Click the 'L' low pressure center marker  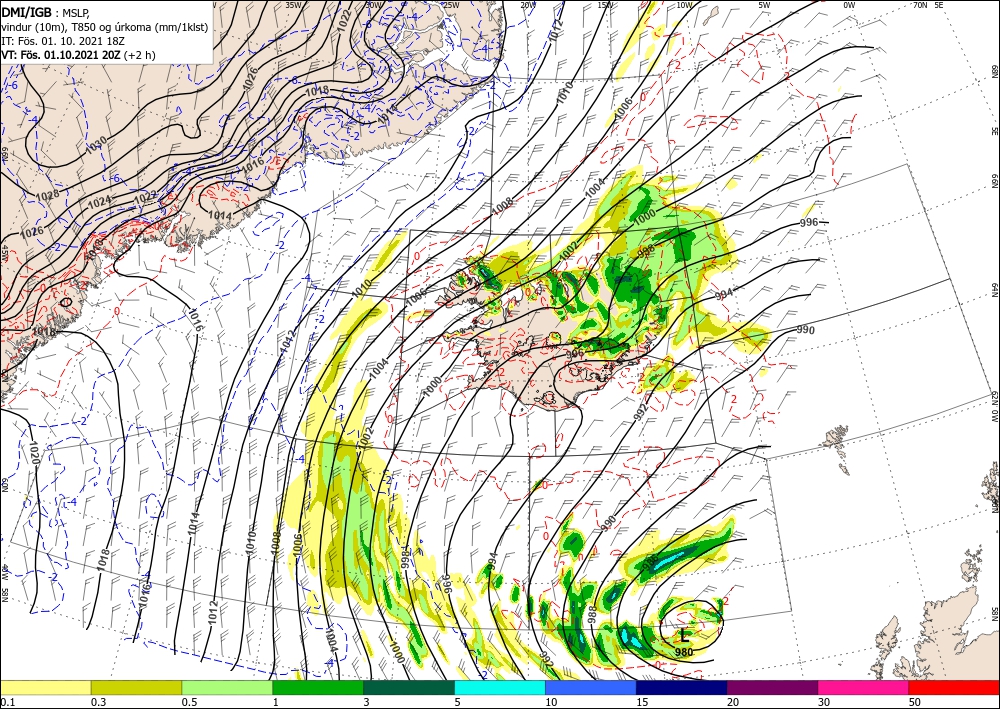[x=684, y=635]
